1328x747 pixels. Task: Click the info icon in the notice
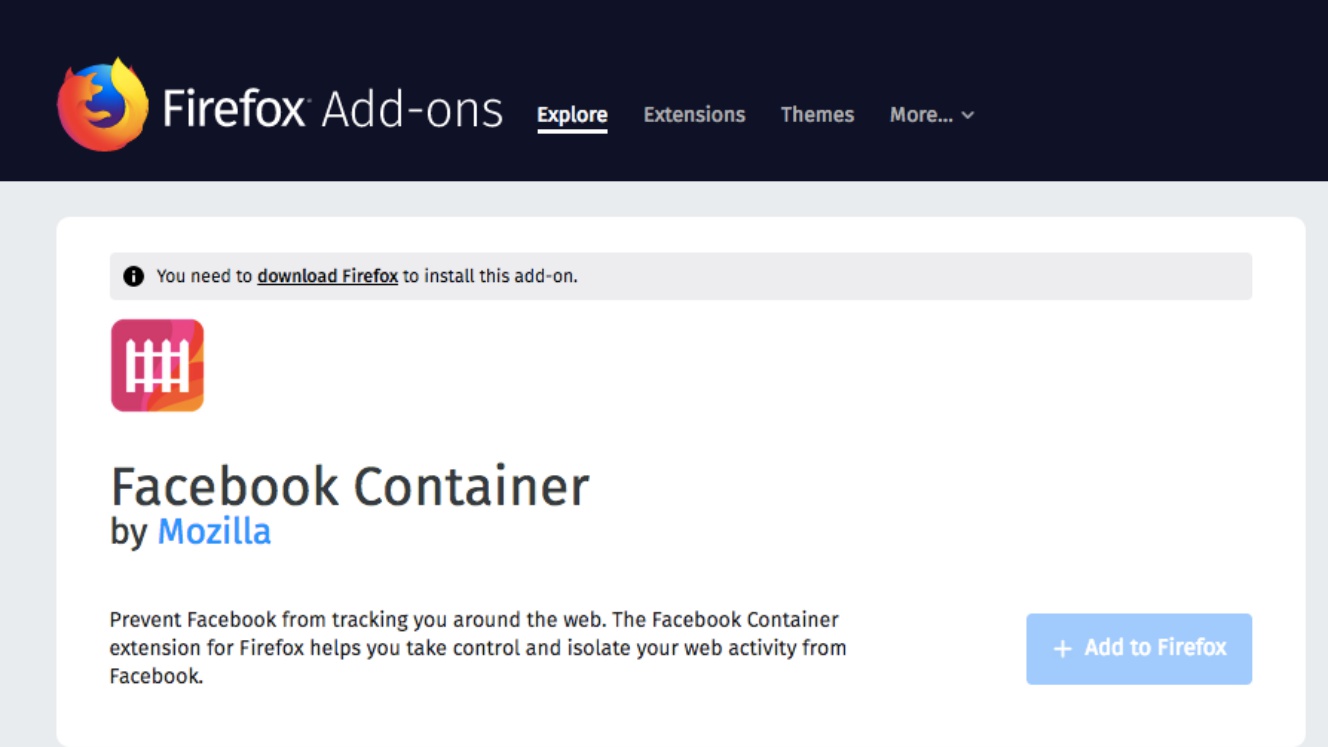pyautogui.click(x=133, y=276)
